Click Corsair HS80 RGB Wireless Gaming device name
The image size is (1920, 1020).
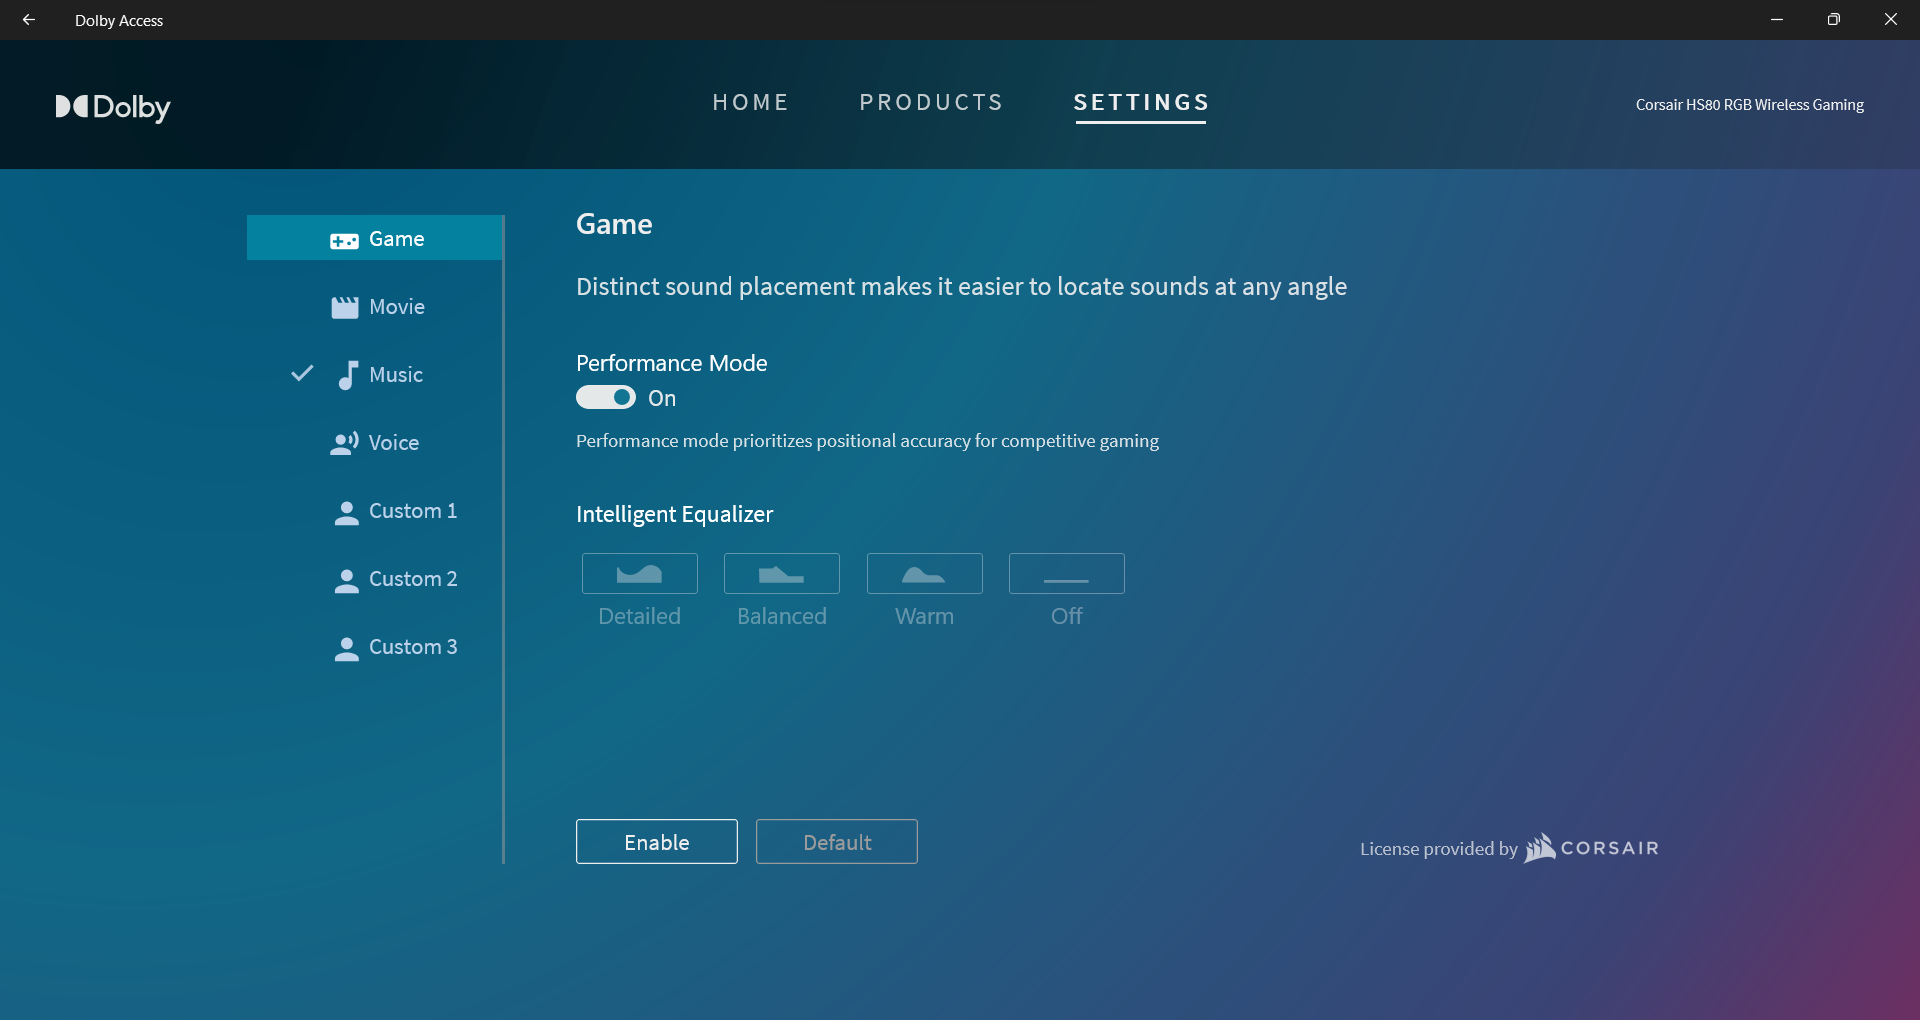click(1750, 105)
